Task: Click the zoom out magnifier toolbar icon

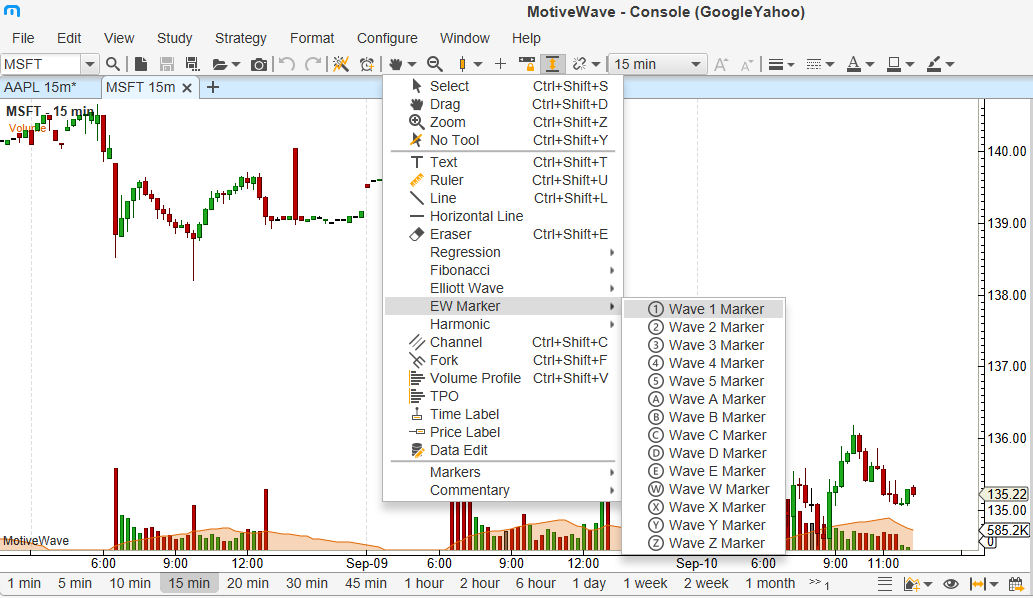Action: click(434, 64)
